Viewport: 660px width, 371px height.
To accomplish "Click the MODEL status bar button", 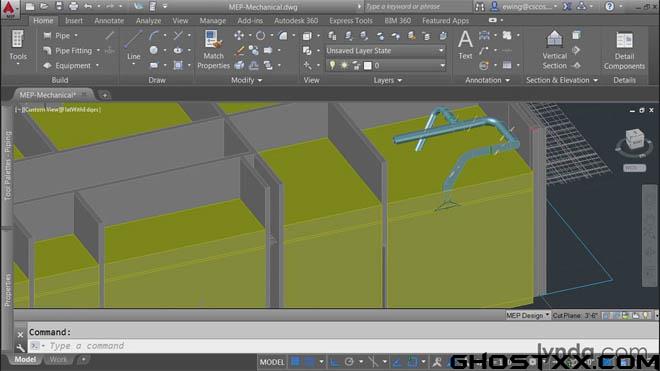I will (272, 362).
